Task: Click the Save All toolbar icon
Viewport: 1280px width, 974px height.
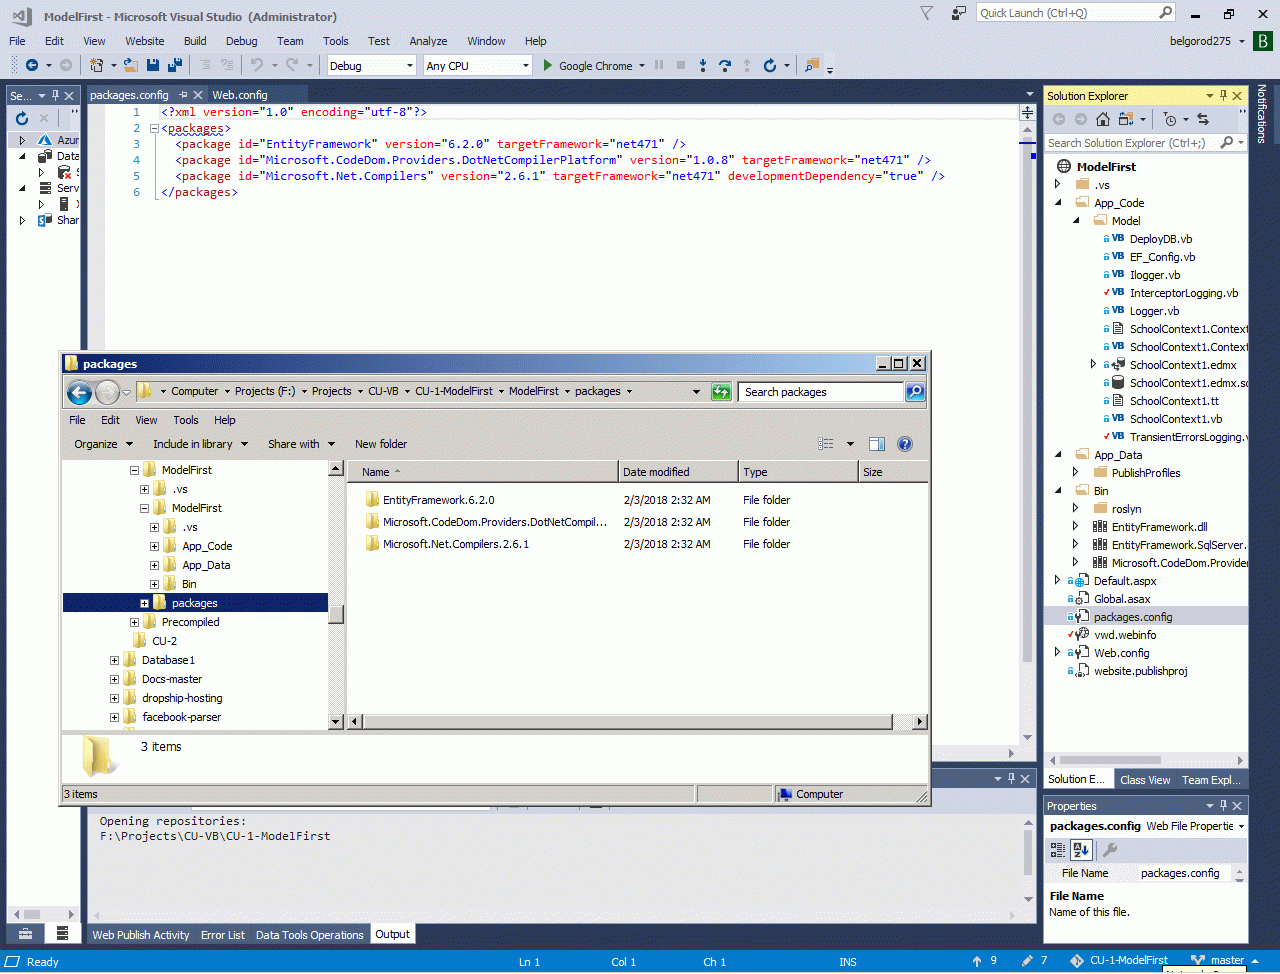Action: (175, 65)
